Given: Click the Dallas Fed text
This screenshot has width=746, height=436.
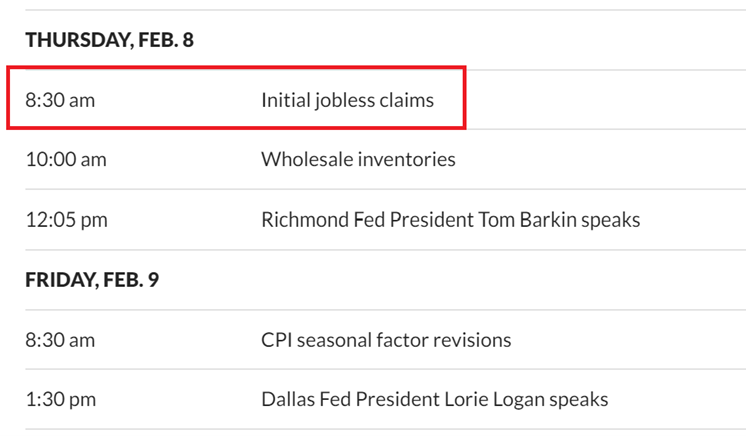Looking at the screenshot, I should click(x=304, y=399).
